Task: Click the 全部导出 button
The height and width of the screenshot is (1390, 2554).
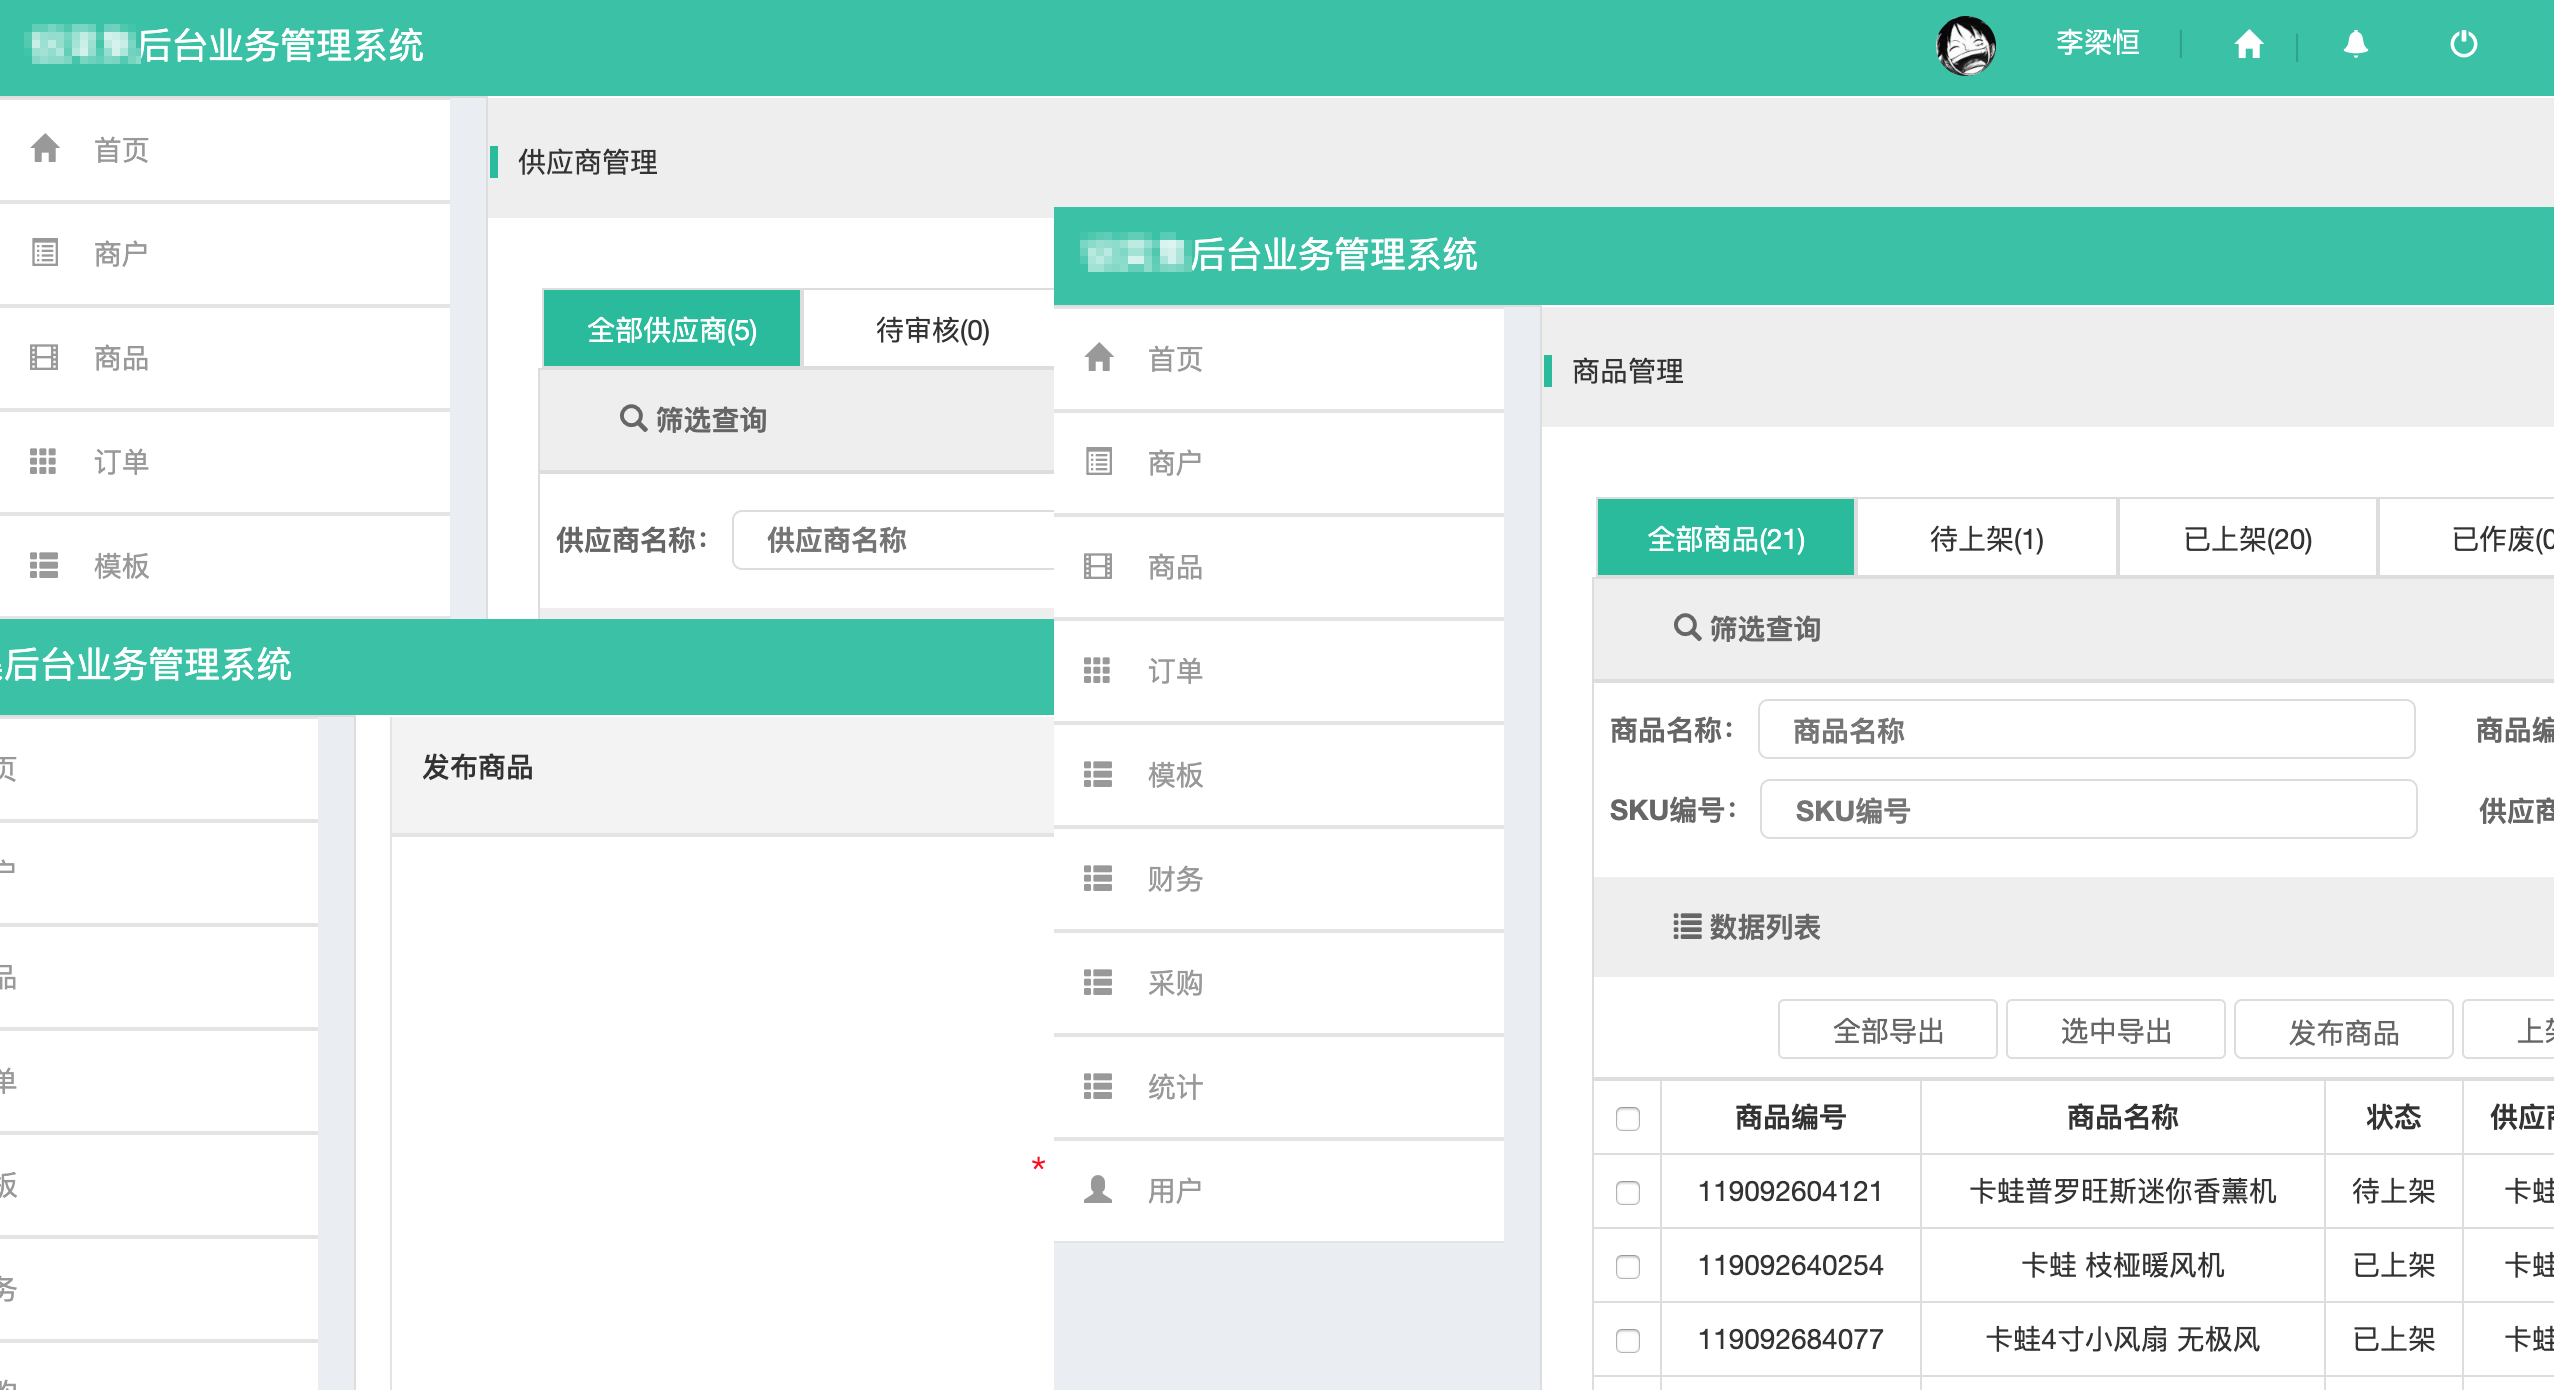Action: (x=1887, y=1030)
